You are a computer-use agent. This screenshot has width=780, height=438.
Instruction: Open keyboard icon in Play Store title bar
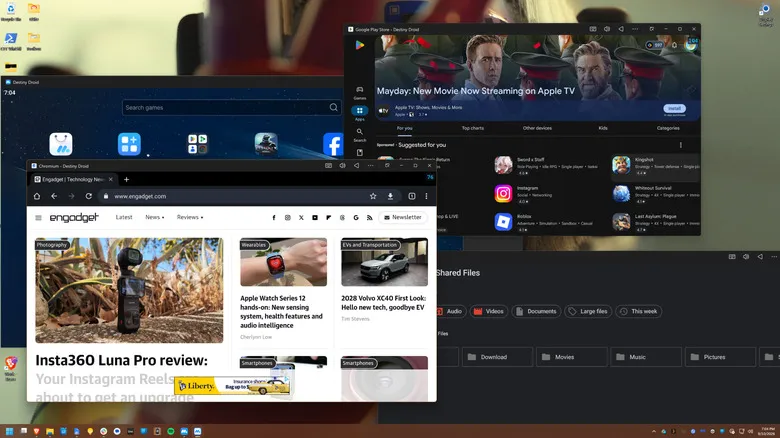(593, 29)
